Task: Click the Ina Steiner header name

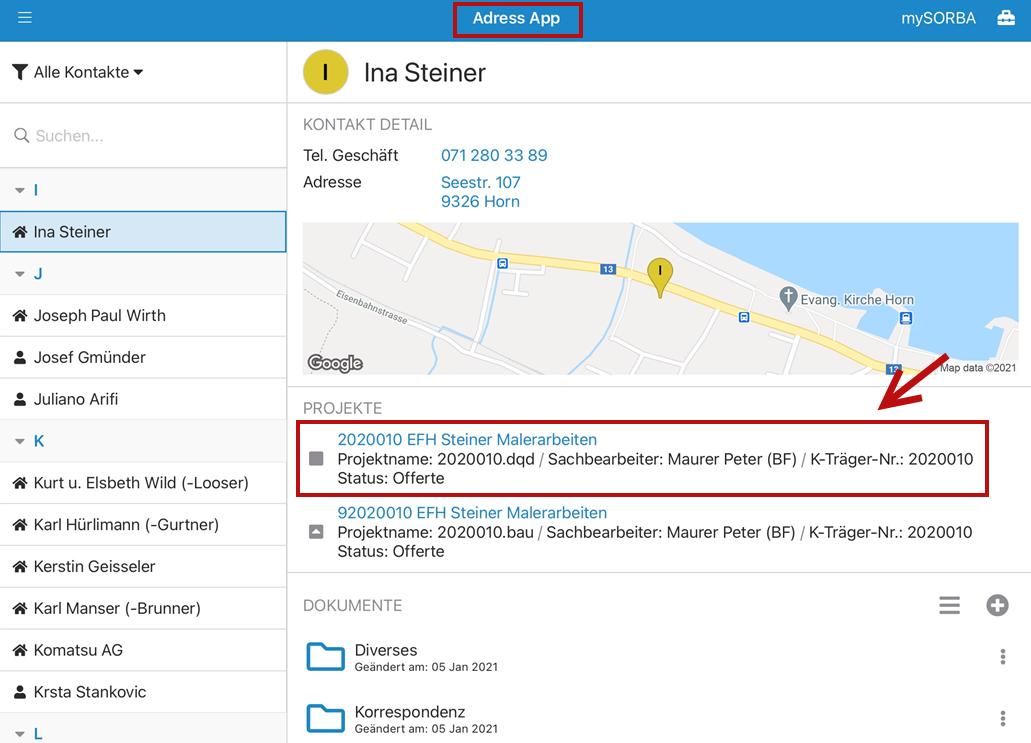Action: [x=425, y=72]
